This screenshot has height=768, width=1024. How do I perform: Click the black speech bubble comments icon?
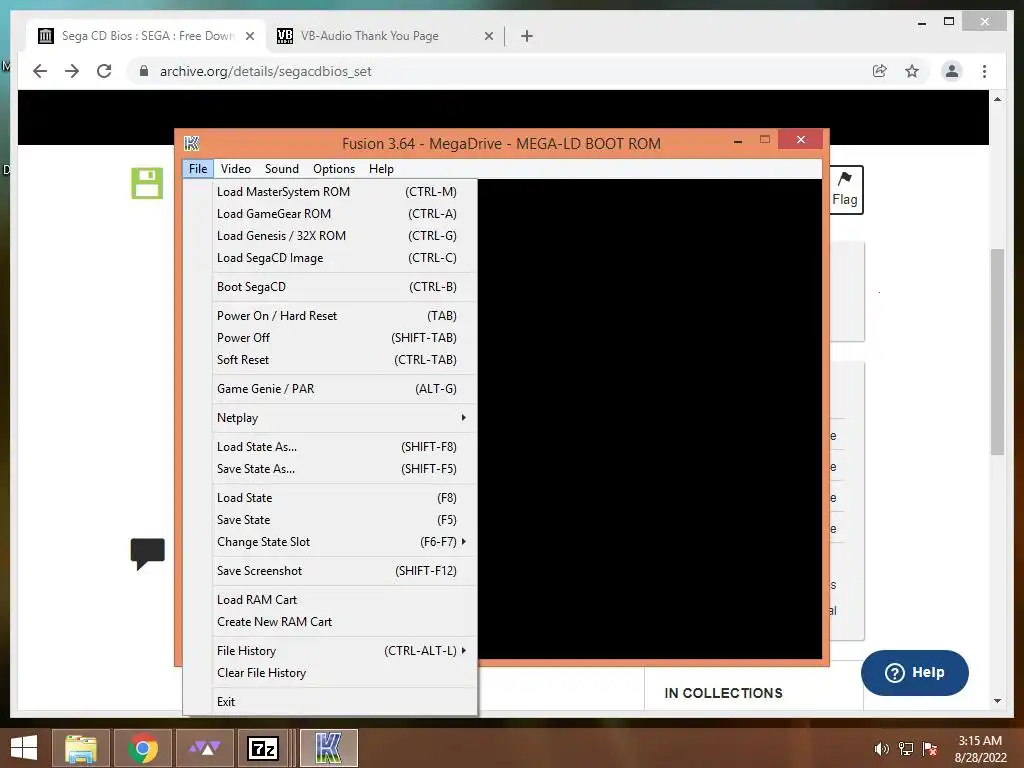[x=148, y=554]
